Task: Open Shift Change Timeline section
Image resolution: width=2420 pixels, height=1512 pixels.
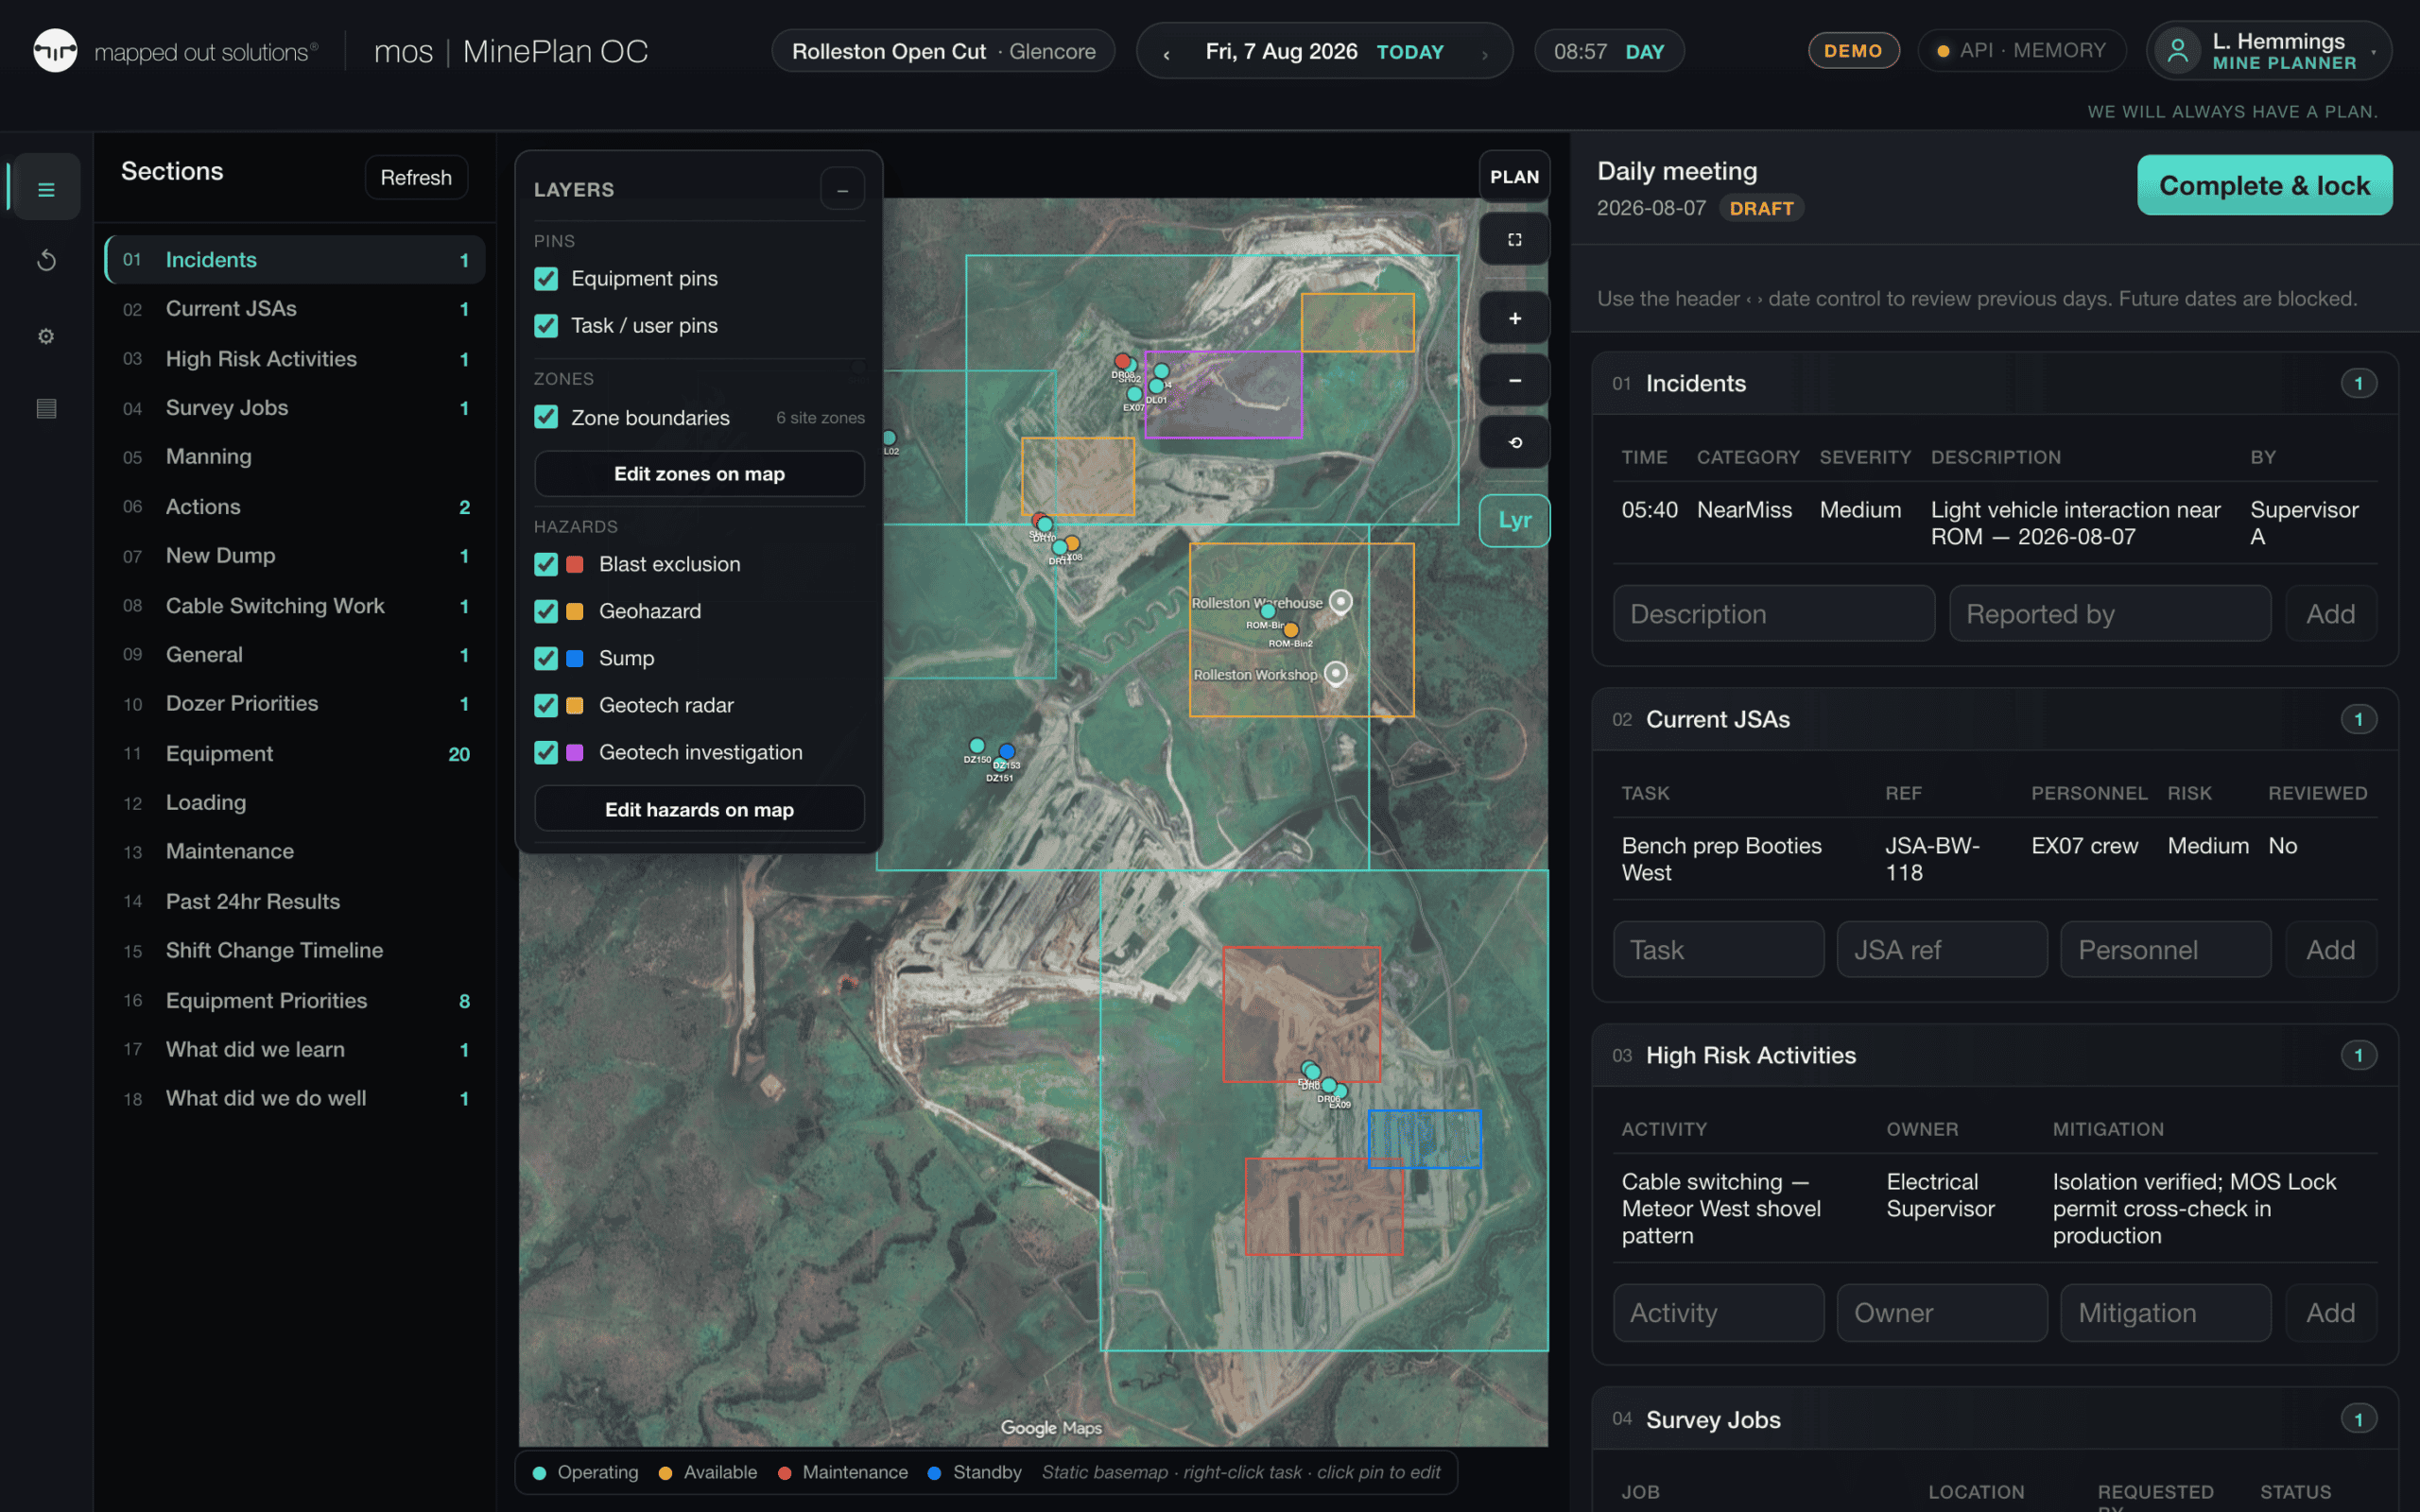Action: point(295,951)
